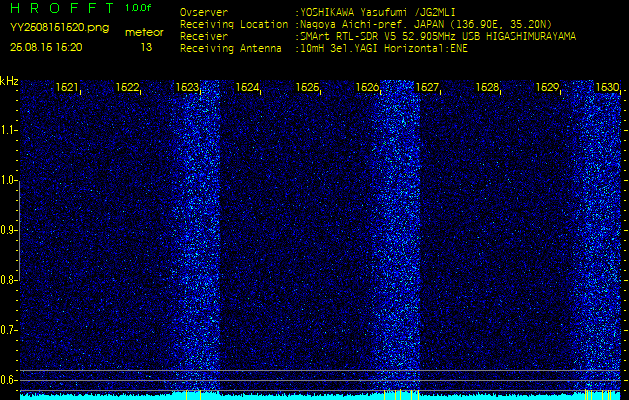Viewport: 629px width, 400px height.
Task: Click the 1528 time marker
Action: pyautogui.click(x=487, y=87)
